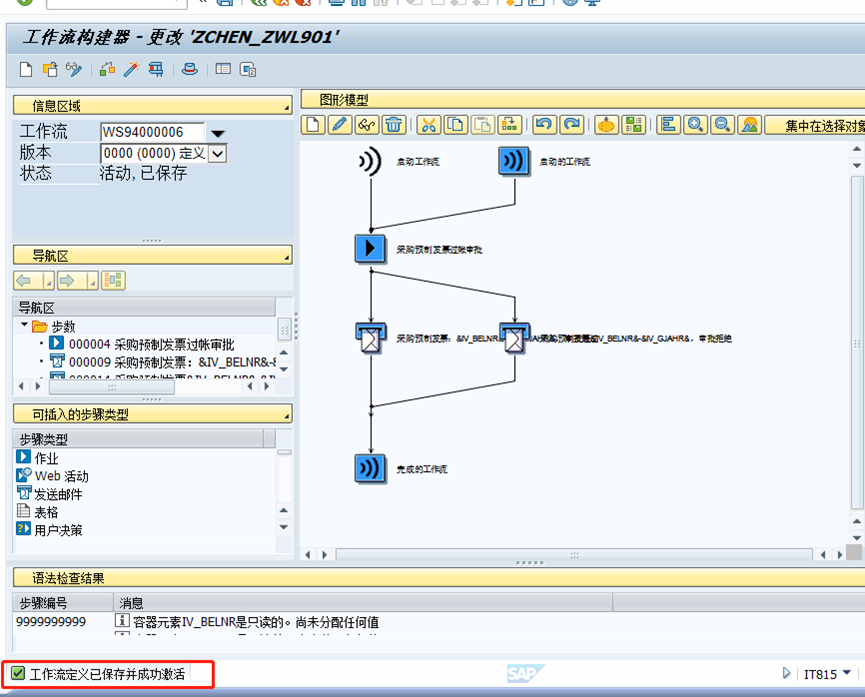The width and height of the screenshot is (865, 697).
Task: Click the pencil change icon in graphic toolbar
Action: [x=340, y=125]
